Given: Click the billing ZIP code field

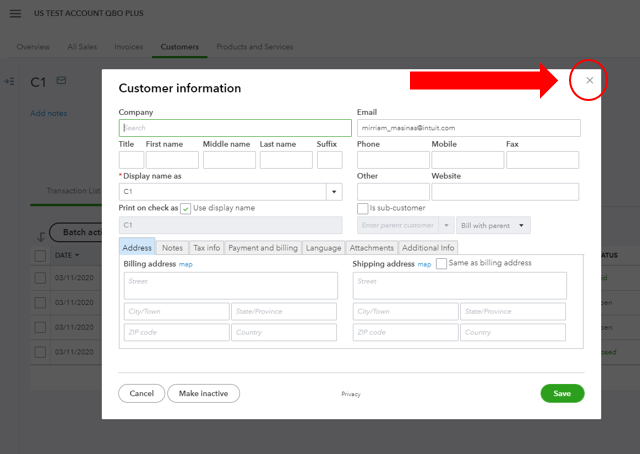Looking at the screenshot, I should click(x=176, y=332).
